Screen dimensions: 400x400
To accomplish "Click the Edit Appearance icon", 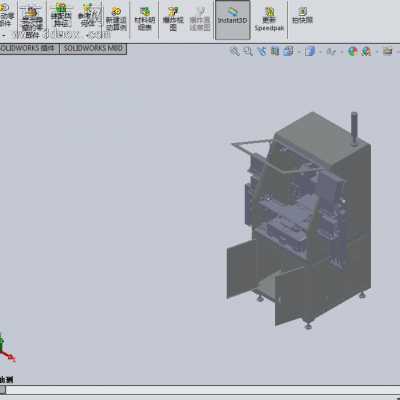I will 353,51.
